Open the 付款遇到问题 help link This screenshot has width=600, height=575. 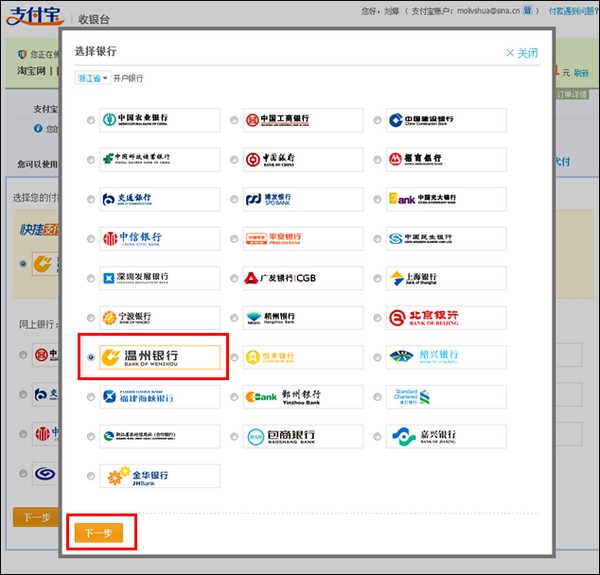pos(573,11)
